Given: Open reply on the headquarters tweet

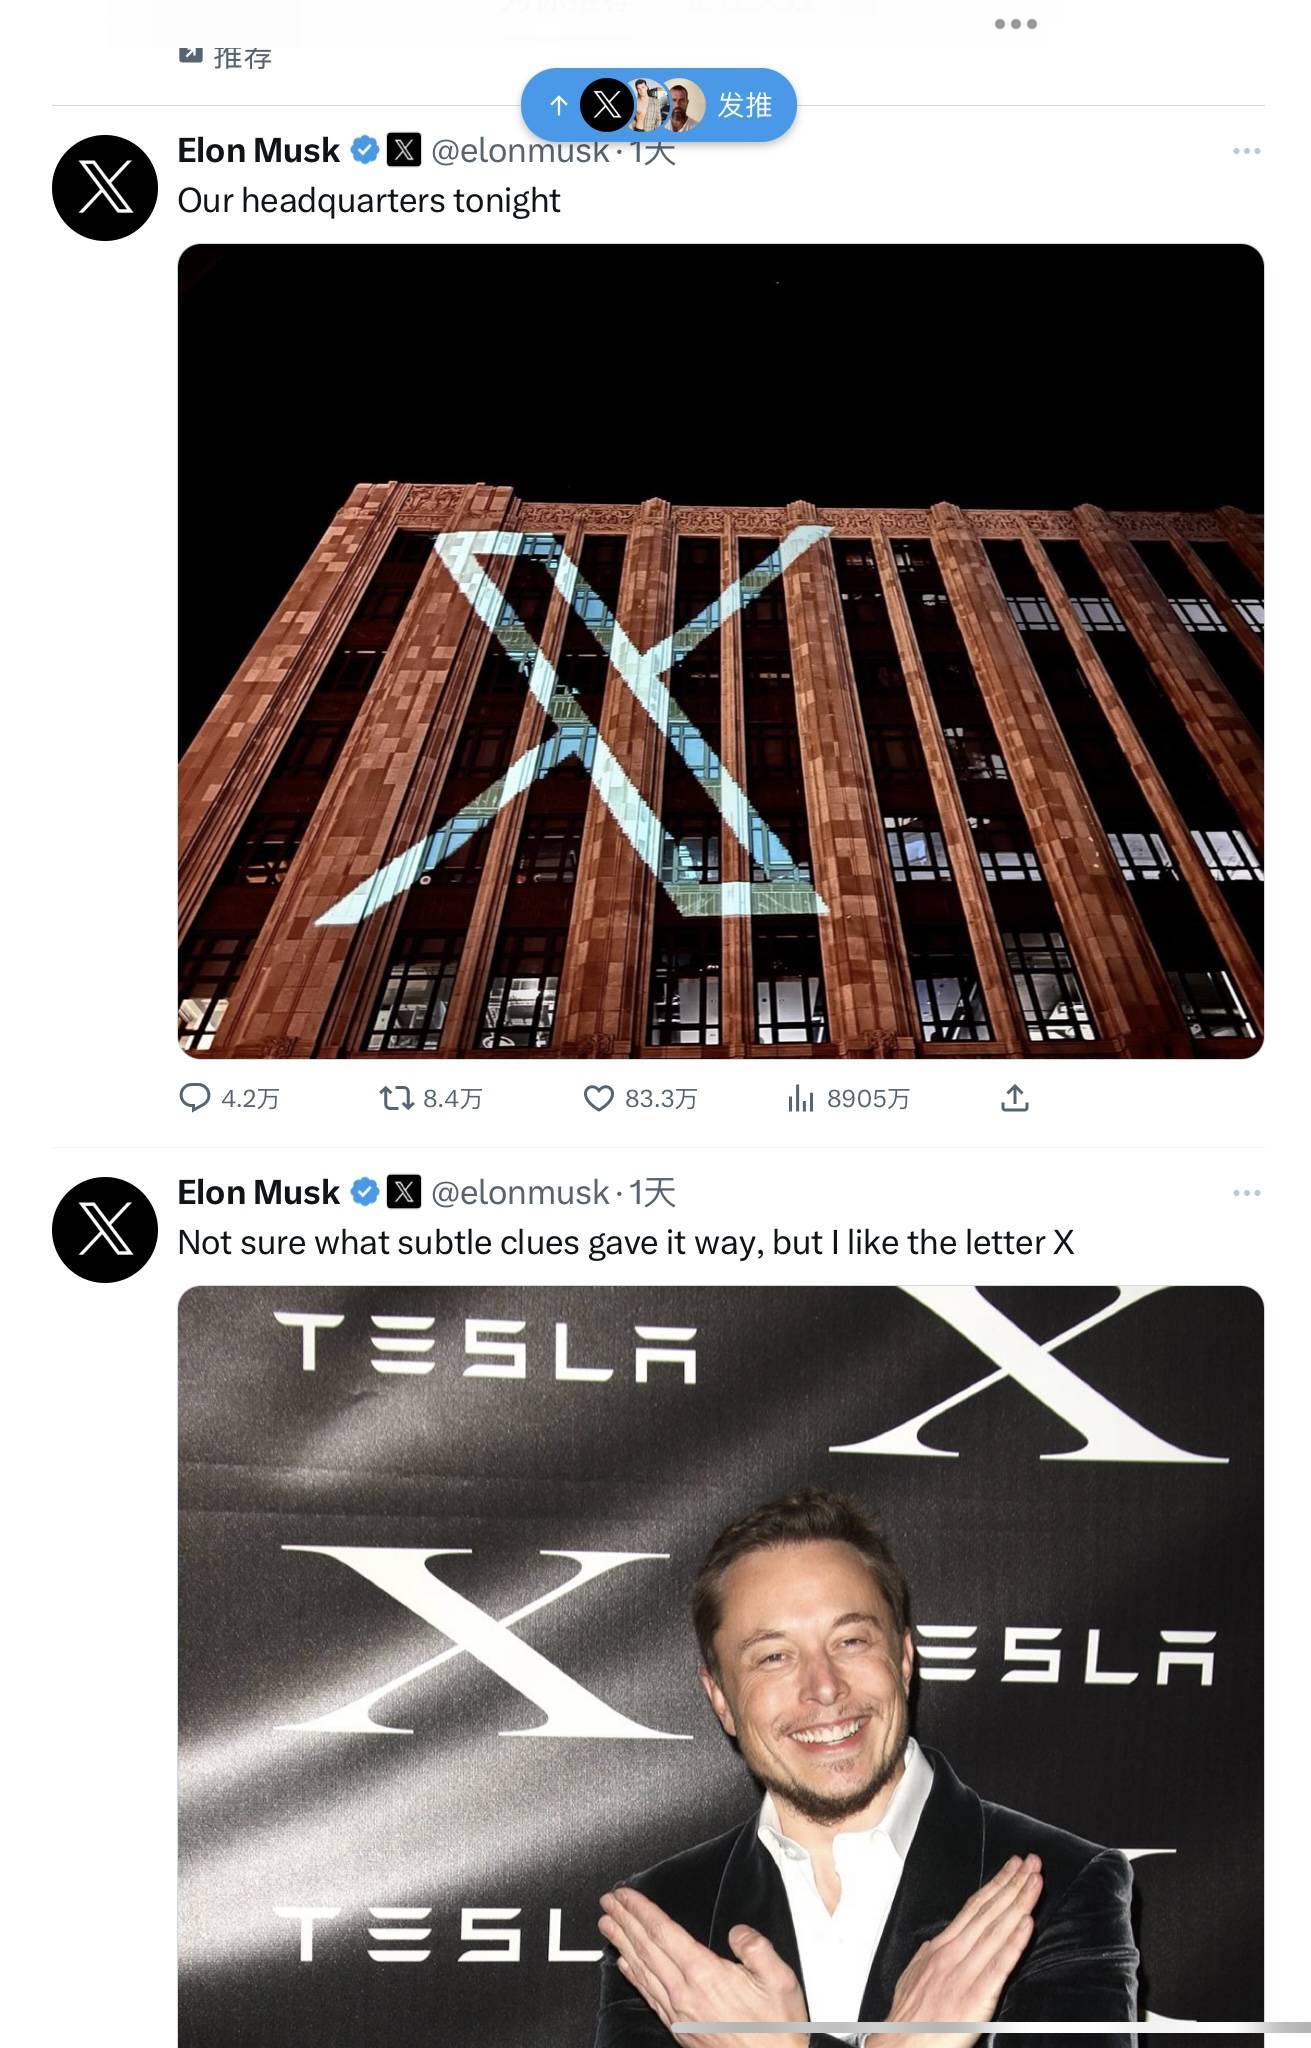Looking at the screenshot, I should pyautogui.click(x=194, y=1098).
